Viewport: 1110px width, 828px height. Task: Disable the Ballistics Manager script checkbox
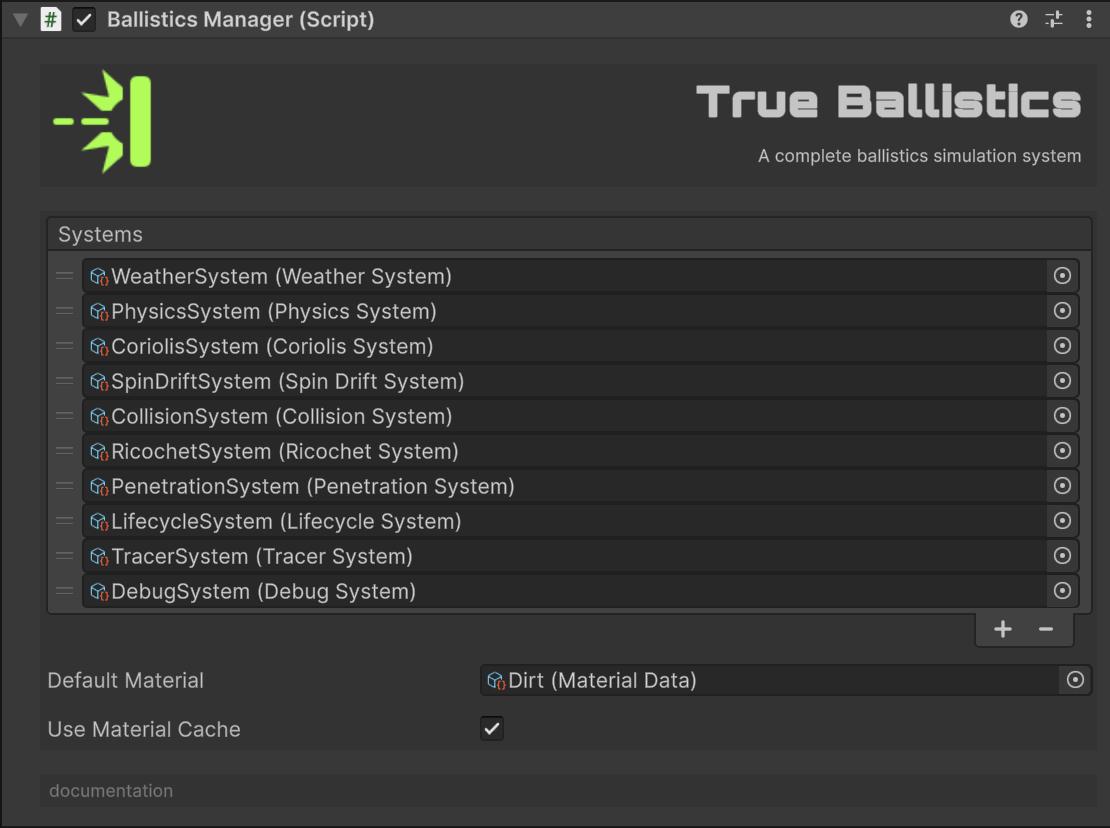(84, 19)
